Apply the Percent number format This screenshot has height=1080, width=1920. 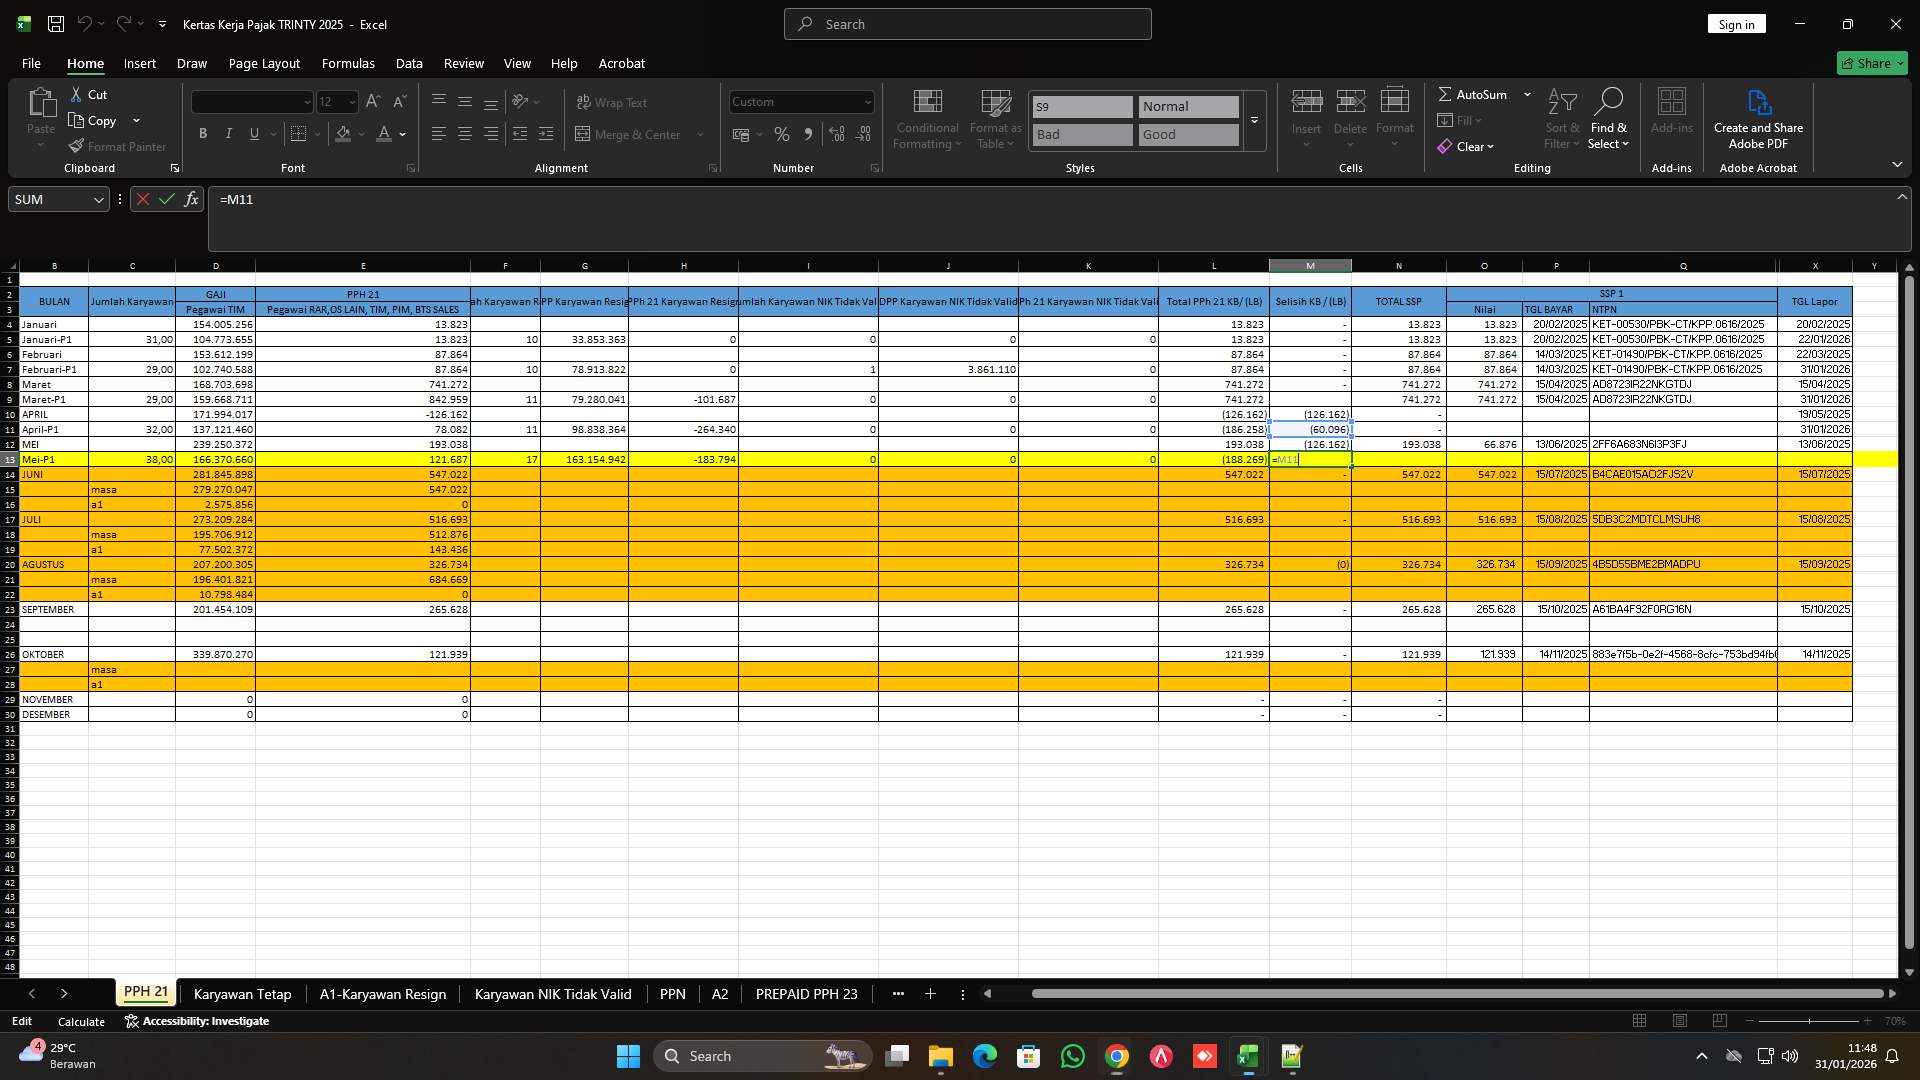(x=781, y=134)
